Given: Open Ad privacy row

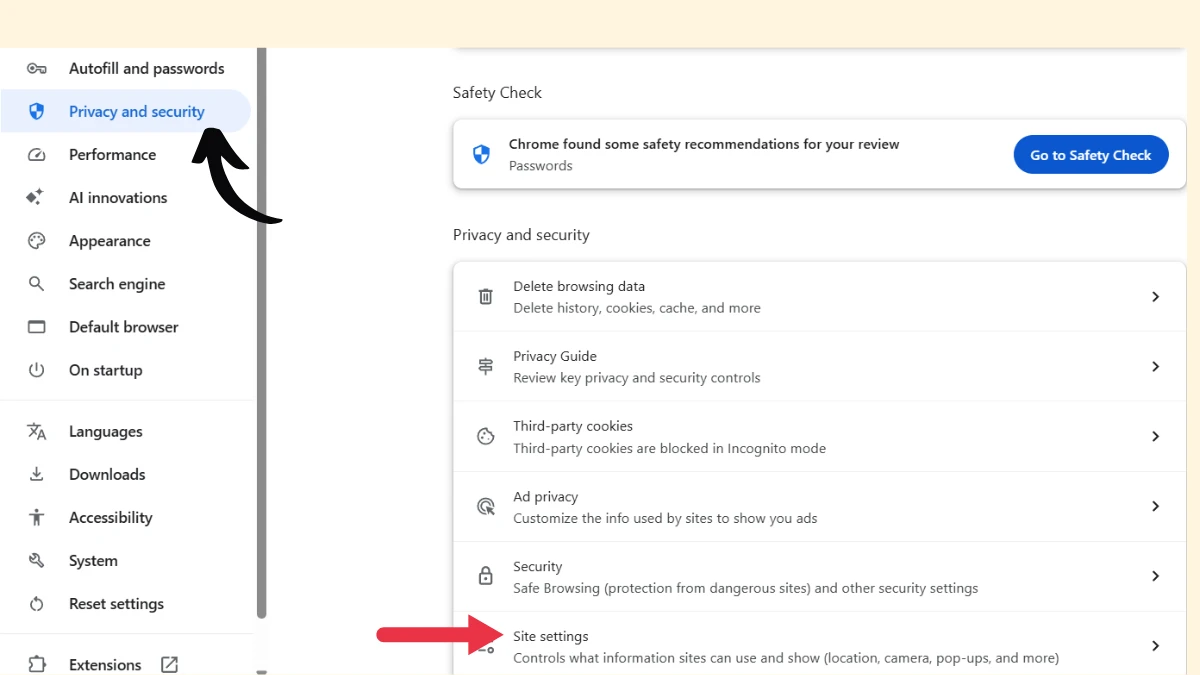Looking at the screenshot, I should point(820,507).
